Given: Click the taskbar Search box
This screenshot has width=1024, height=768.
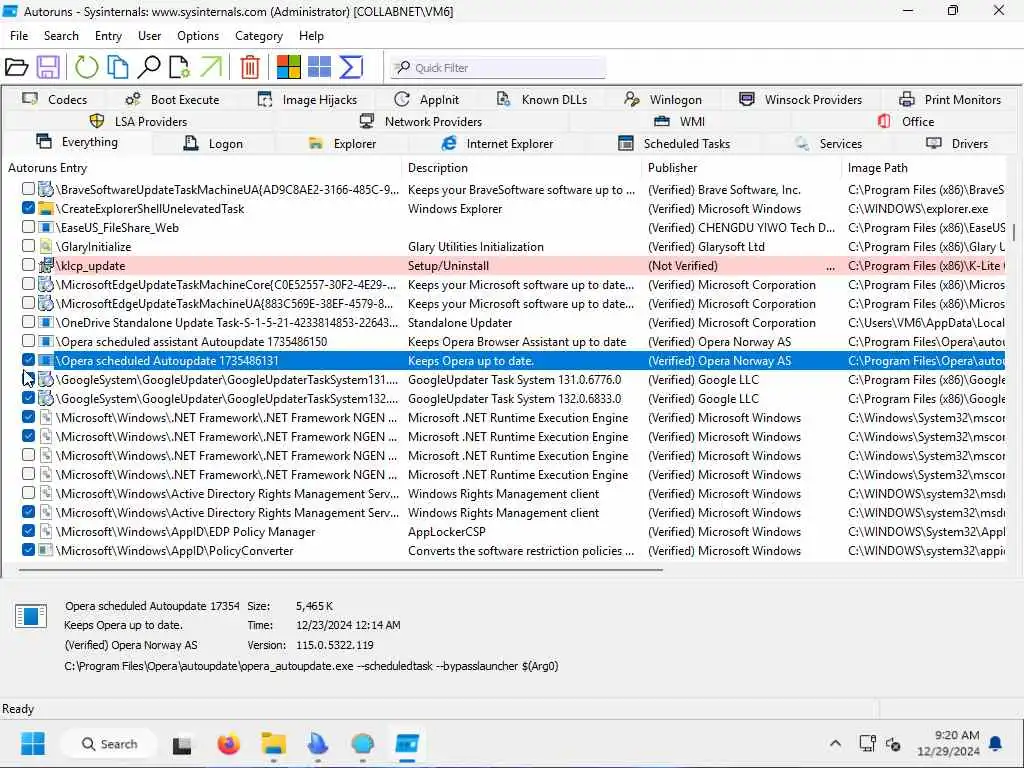Looking at the screenshot, I should 109,744.
